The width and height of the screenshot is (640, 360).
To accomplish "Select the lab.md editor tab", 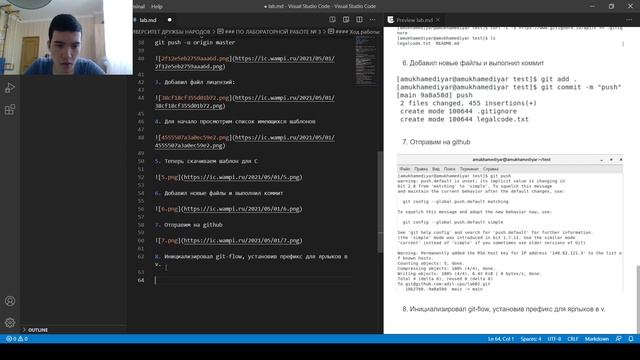I will pos(148,20).
